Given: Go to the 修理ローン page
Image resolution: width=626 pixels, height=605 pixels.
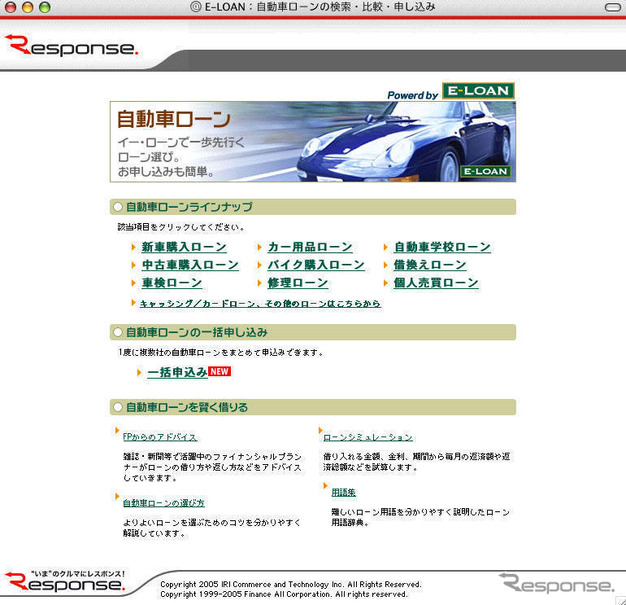Looking at the screenshot, I should pyautogui.click(x=297, y=283).
